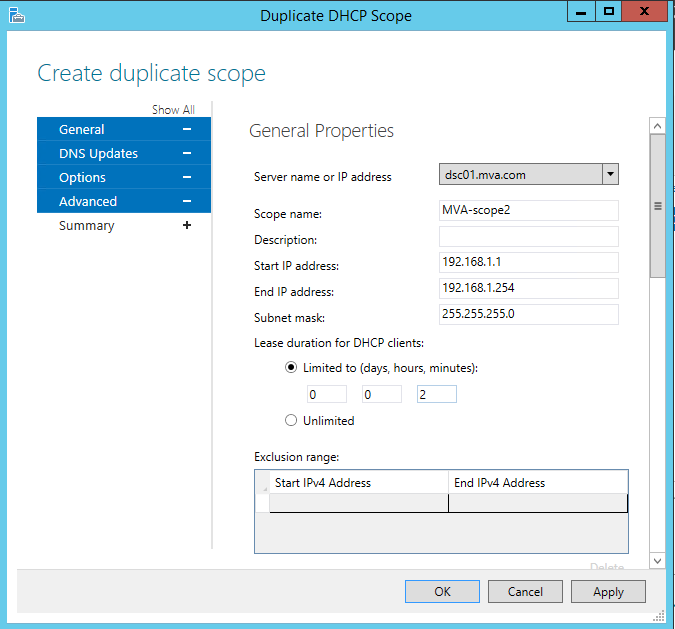
Task: Open the General section
Action: pyautogui.click(x=124, y=129)
